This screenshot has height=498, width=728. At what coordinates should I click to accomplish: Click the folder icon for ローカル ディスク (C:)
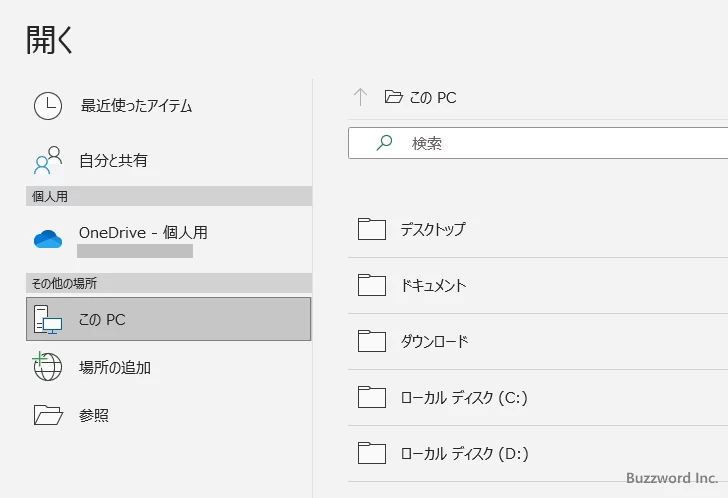[372, 397]
